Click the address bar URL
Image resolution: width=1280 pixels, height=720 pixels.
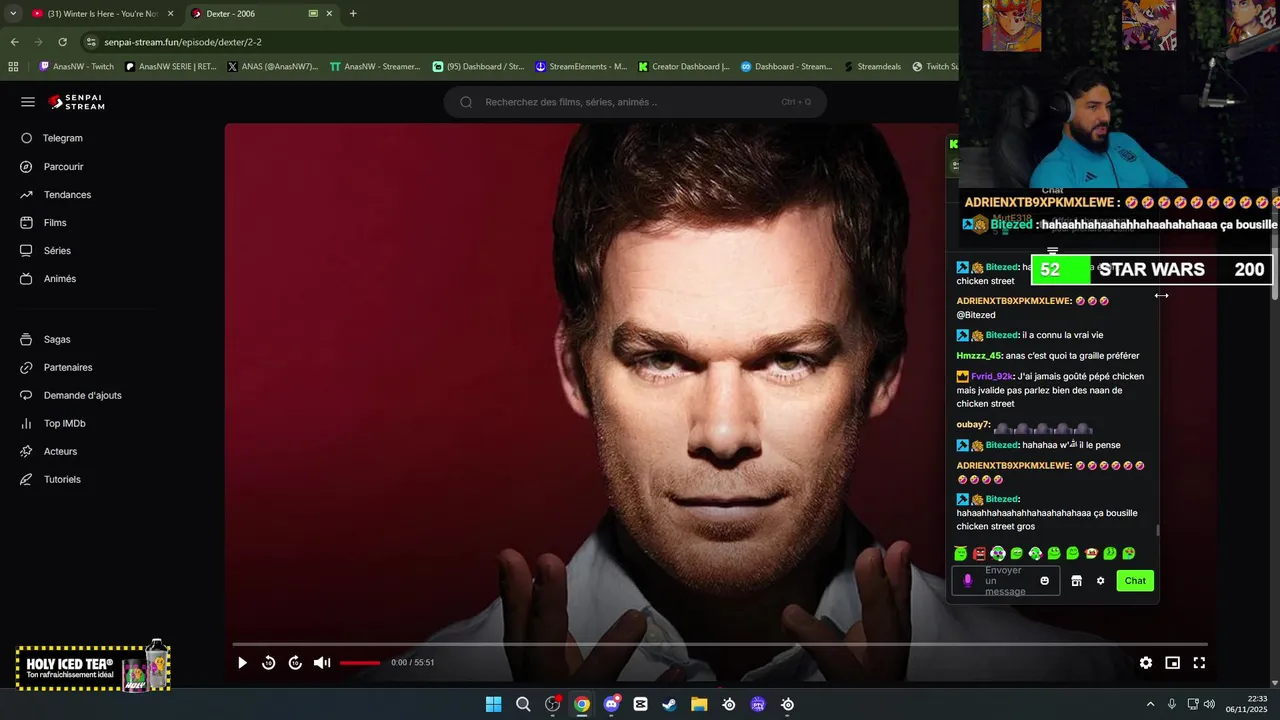click(x=183, y=42)
